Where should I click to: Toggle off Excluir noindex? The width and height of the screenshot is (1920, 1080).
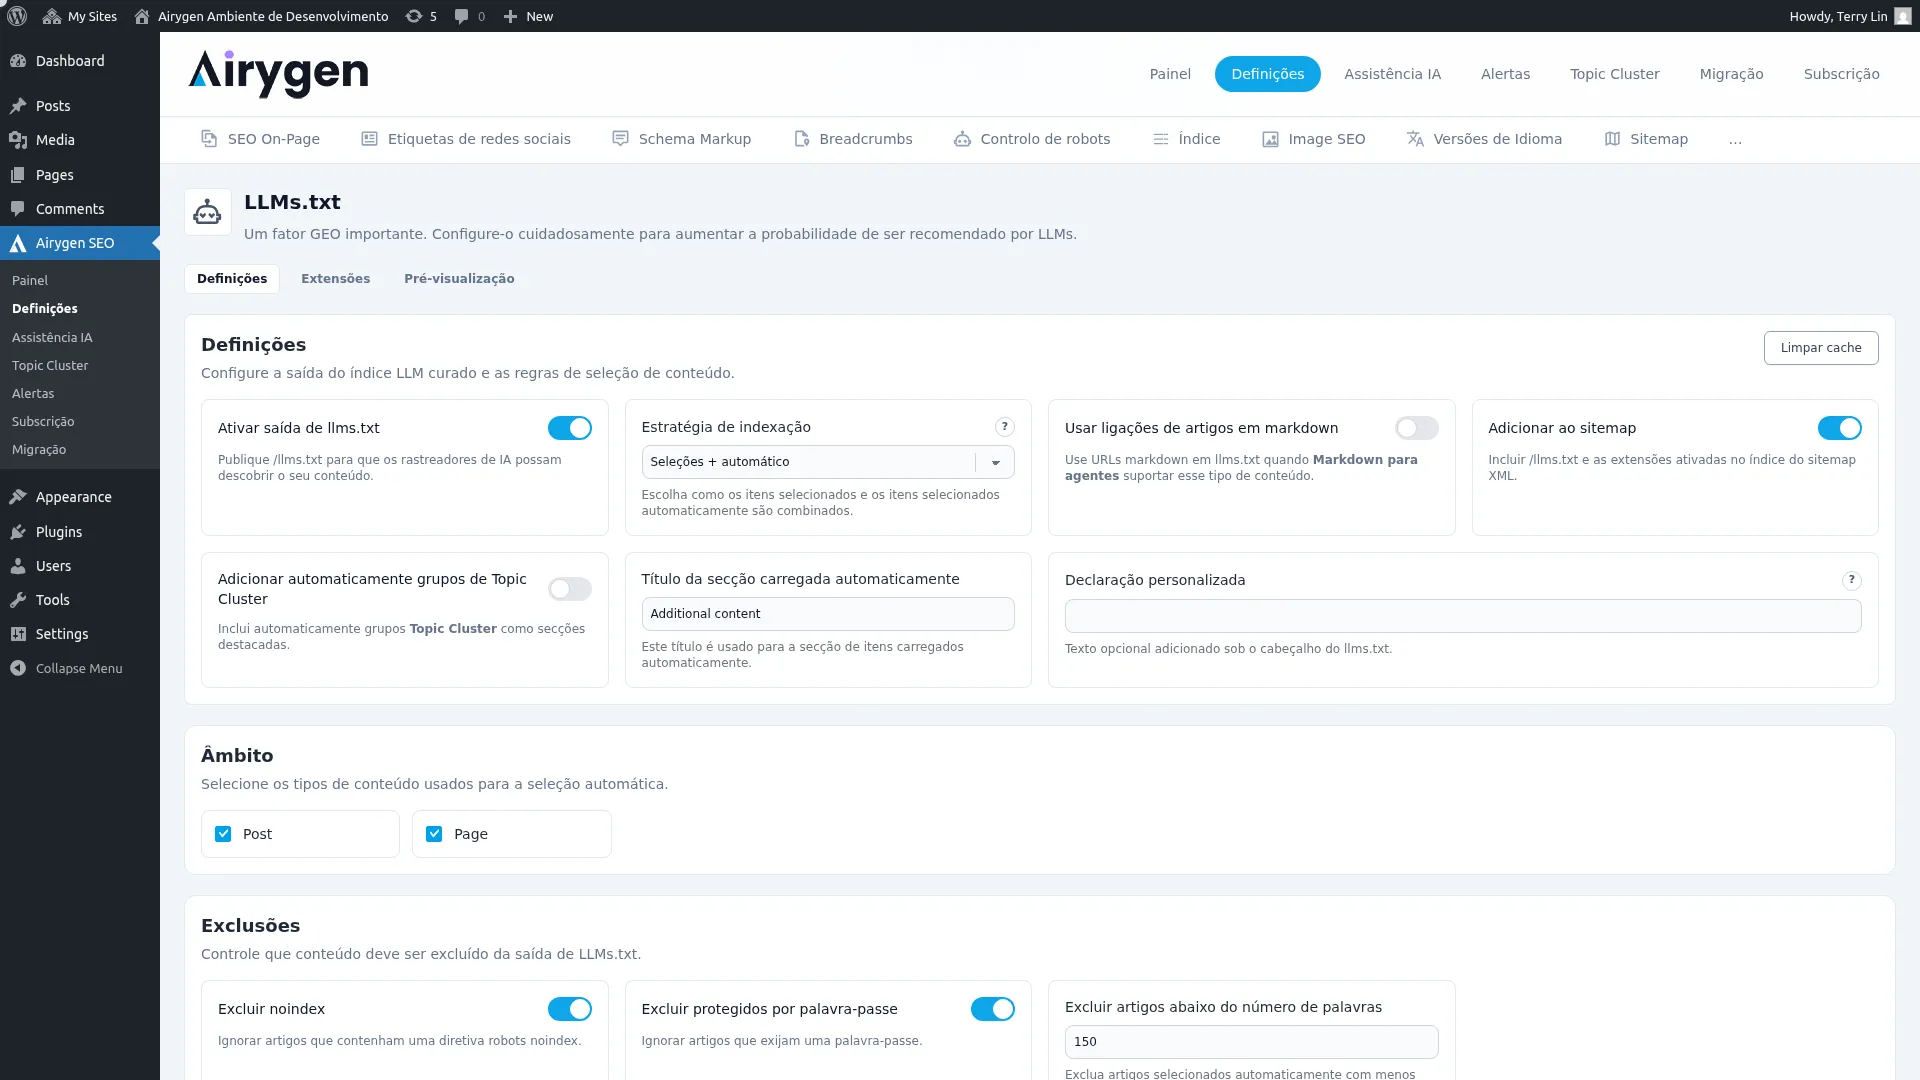pos(569,1009)
